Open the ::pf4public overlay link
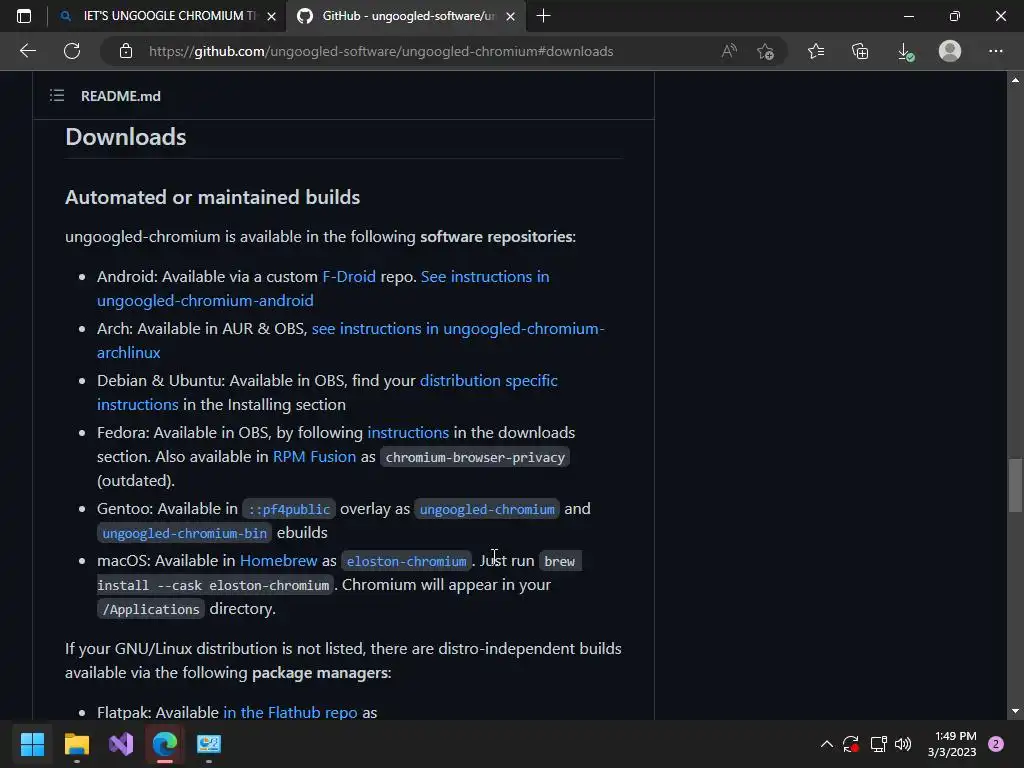Viewport: 1024px width, 768px height. click(x=289, y=509)
